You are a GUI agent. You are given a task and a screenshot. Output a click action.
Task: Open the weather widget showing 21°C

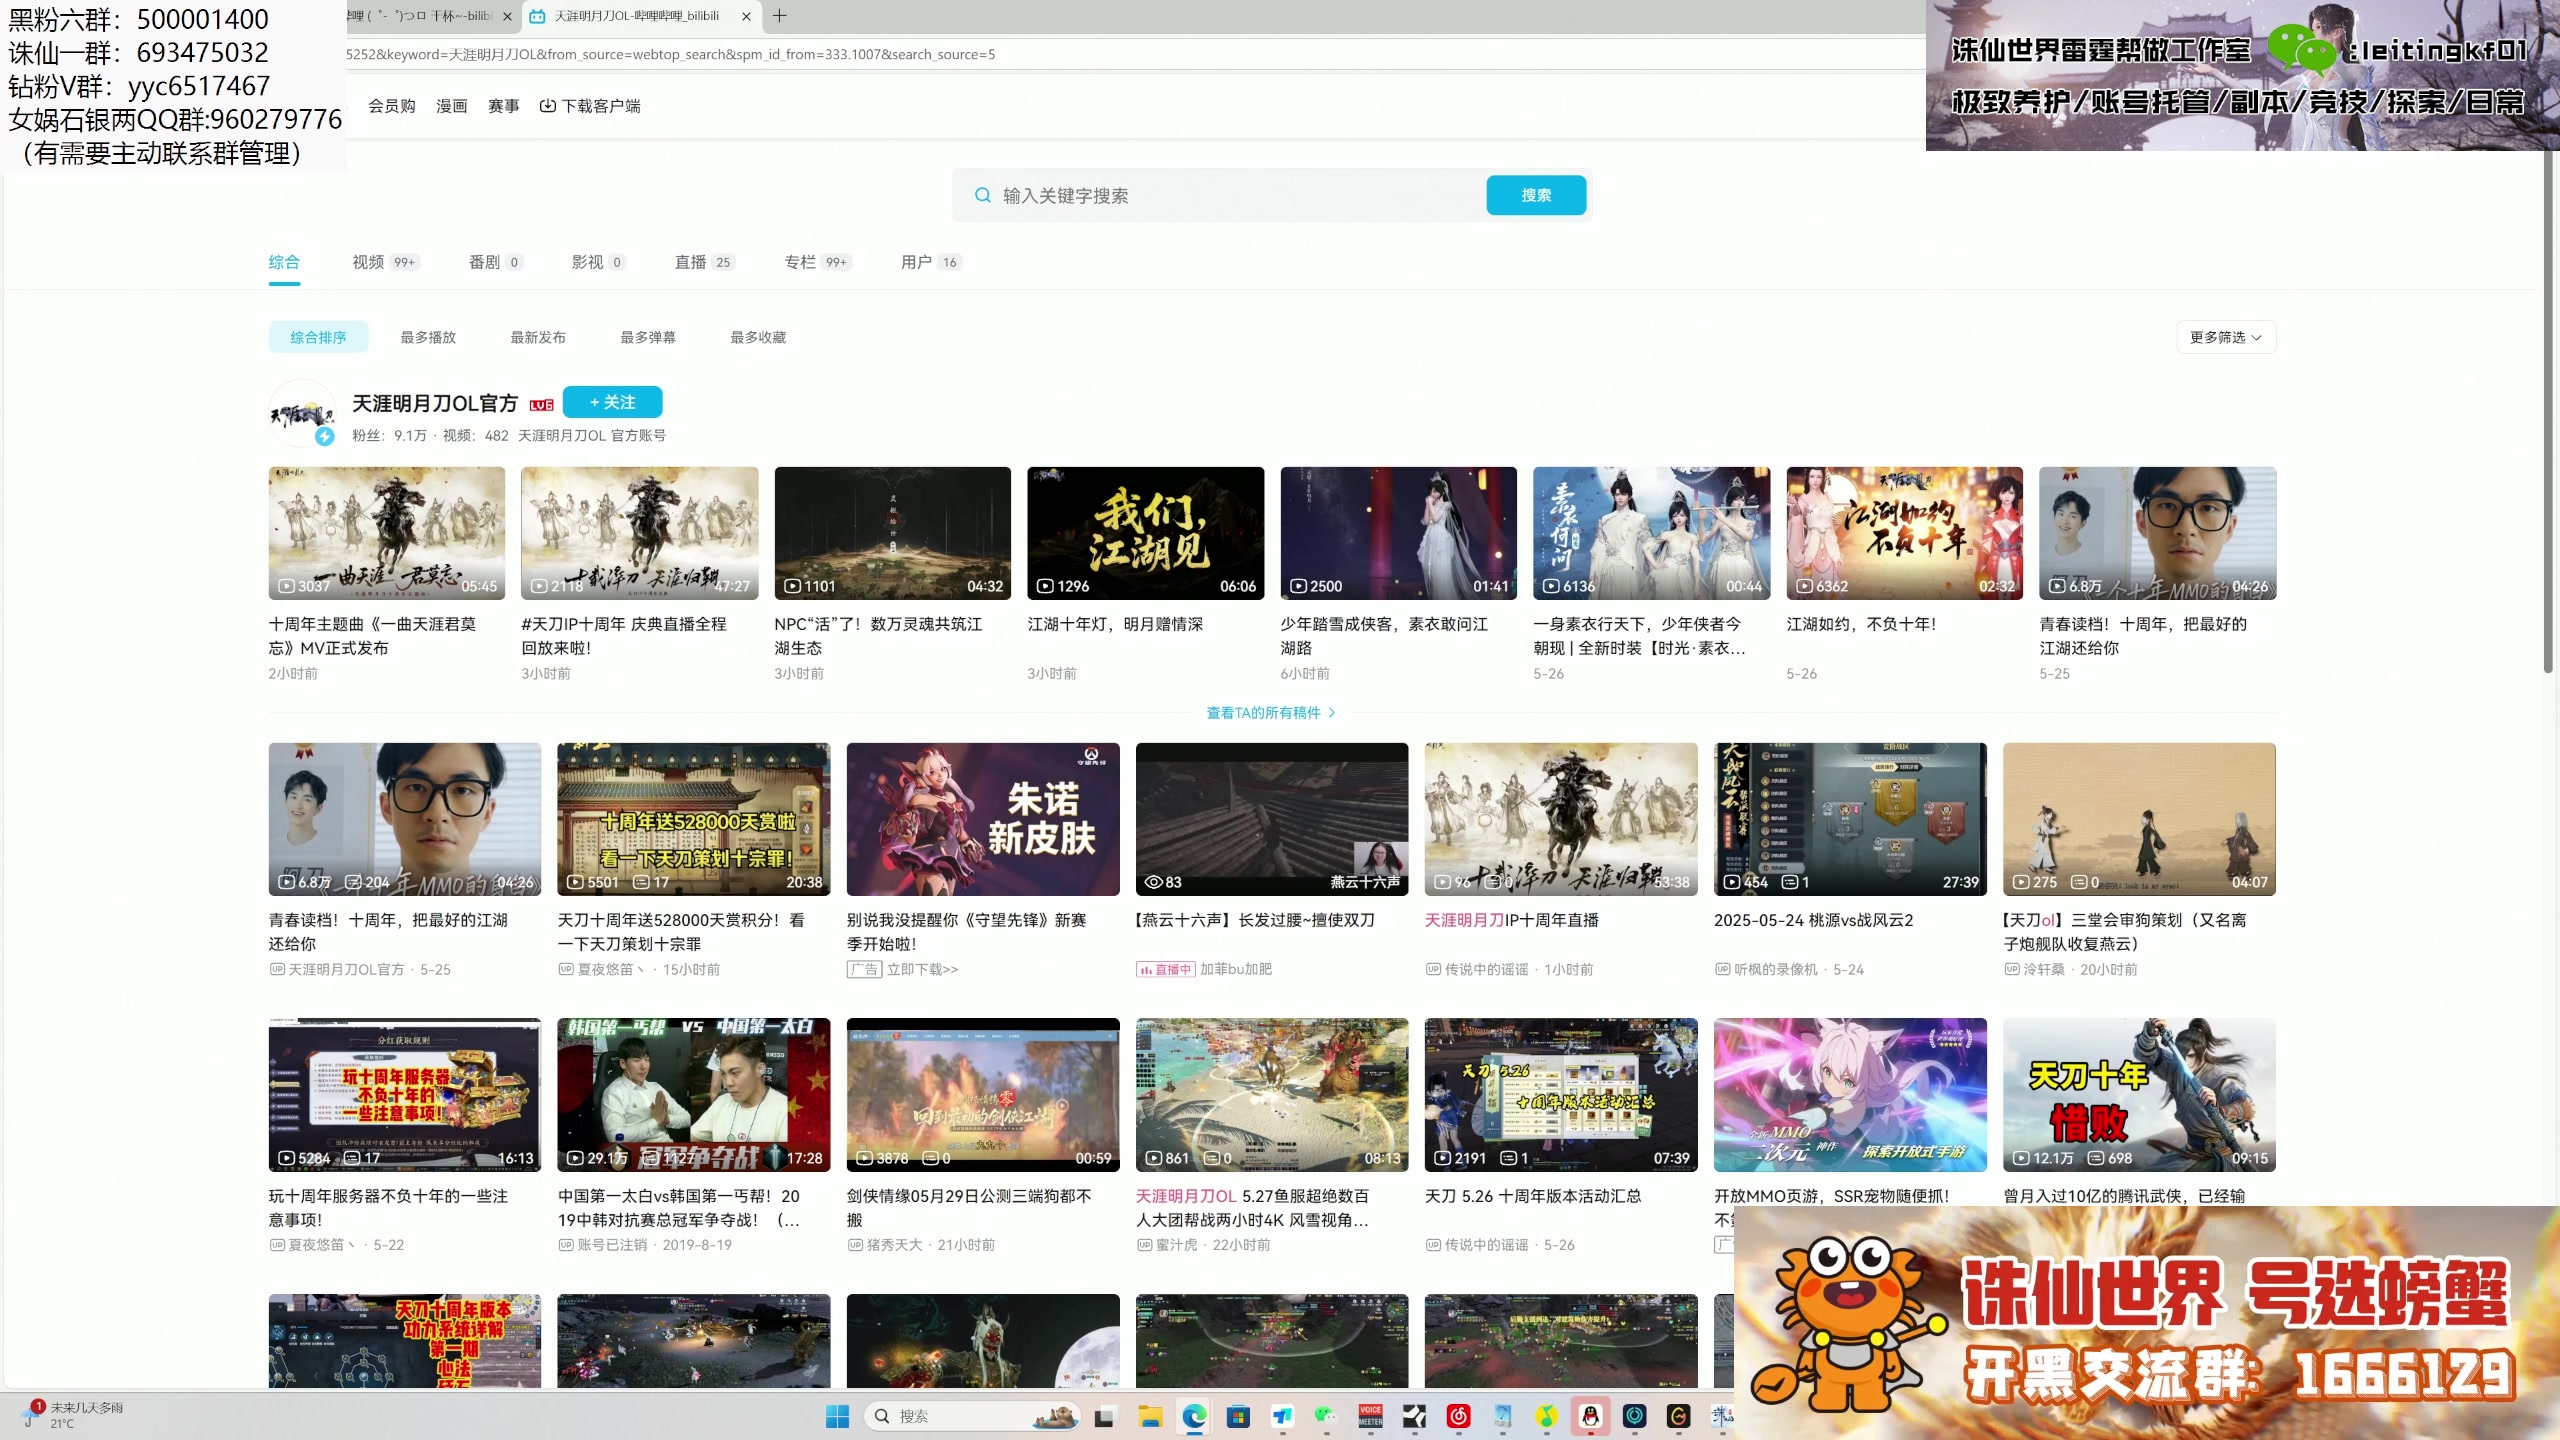click(72, 1415)
